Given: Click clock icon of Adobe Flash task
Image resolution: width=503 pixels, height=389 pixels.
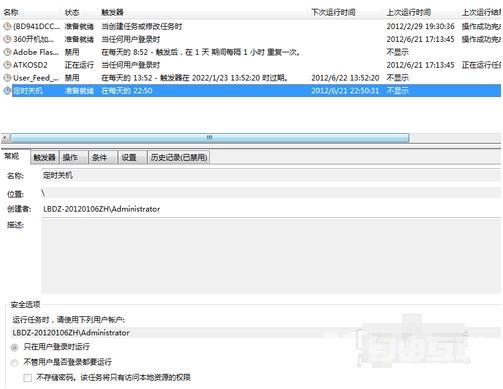Looking at the screenshot, I should click(7, 52).
